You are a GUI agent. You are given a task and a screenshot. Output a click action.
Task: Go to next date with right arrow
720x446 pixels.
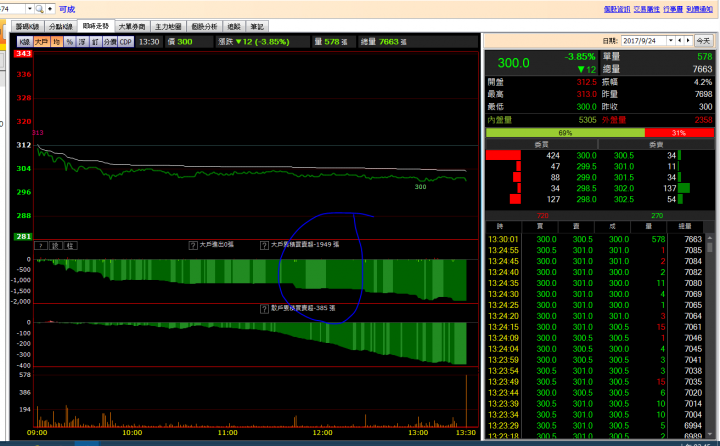pos(688,41)
